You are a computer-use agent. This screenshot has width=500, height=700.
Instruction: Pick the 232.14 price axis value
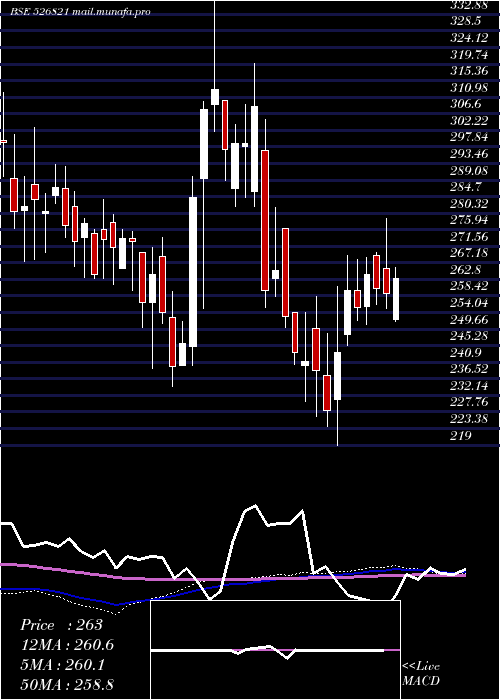tap(471, 386)
